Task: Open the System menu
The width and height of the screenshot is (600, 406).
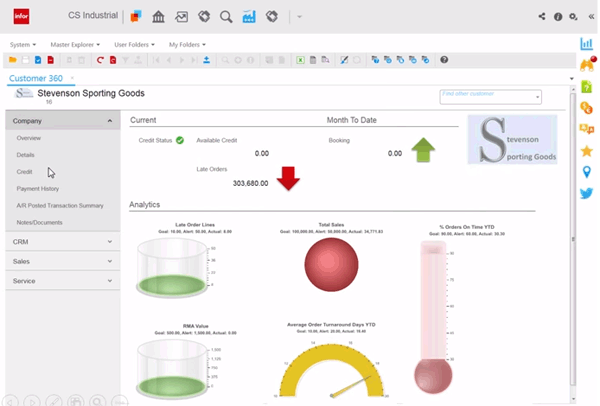Action: 23,45
